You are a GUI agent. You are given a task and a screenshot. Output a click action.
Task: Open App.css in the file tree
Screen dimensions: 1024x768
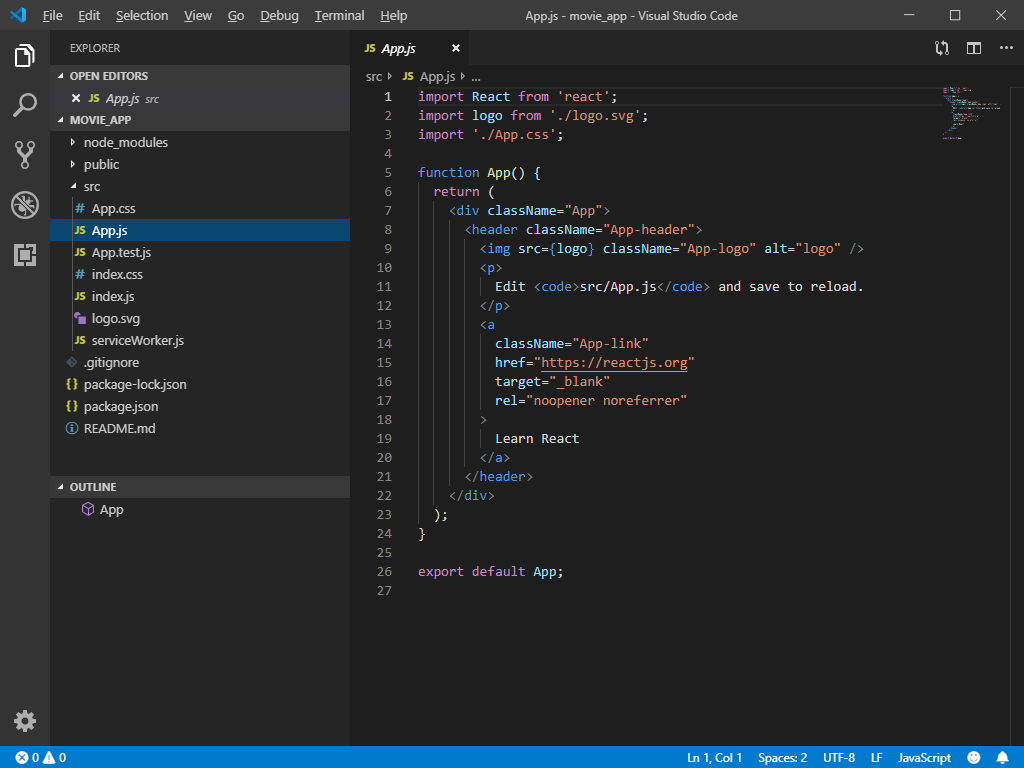(200, 208)
